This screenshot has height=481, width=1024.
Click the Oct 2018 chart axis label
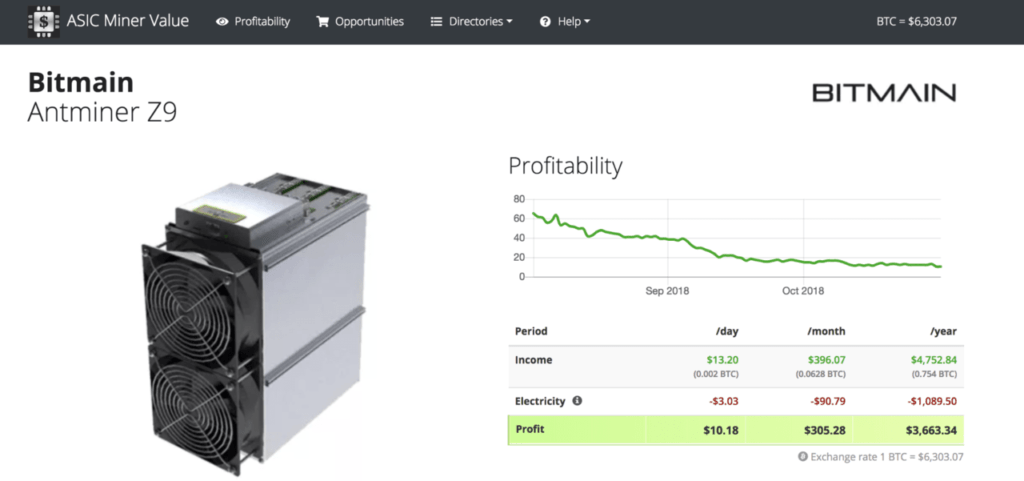point(803,291)
